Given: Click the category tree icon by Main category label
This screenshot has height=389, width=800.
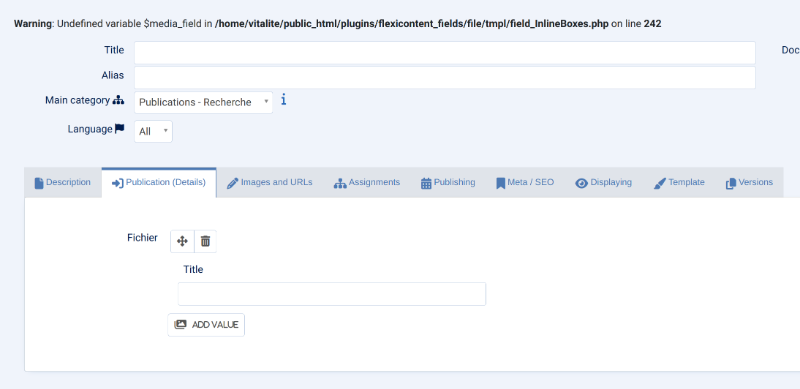Looking at the screenshot, I should point(118,100).
